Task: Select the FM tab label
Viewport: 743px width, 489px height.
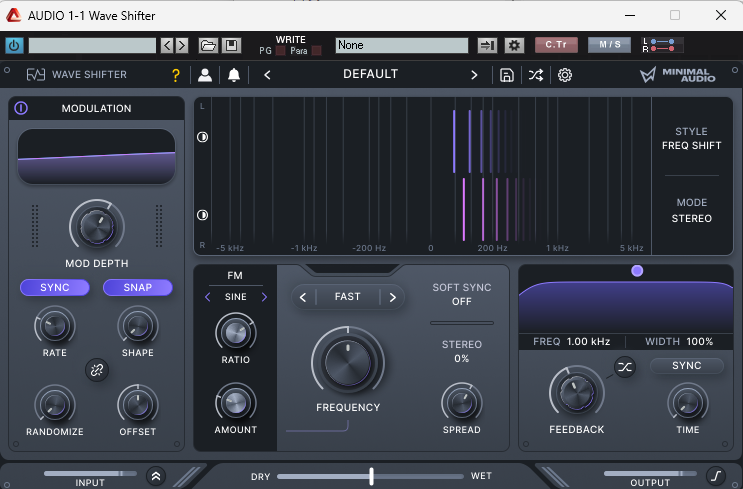Action: 235,275
